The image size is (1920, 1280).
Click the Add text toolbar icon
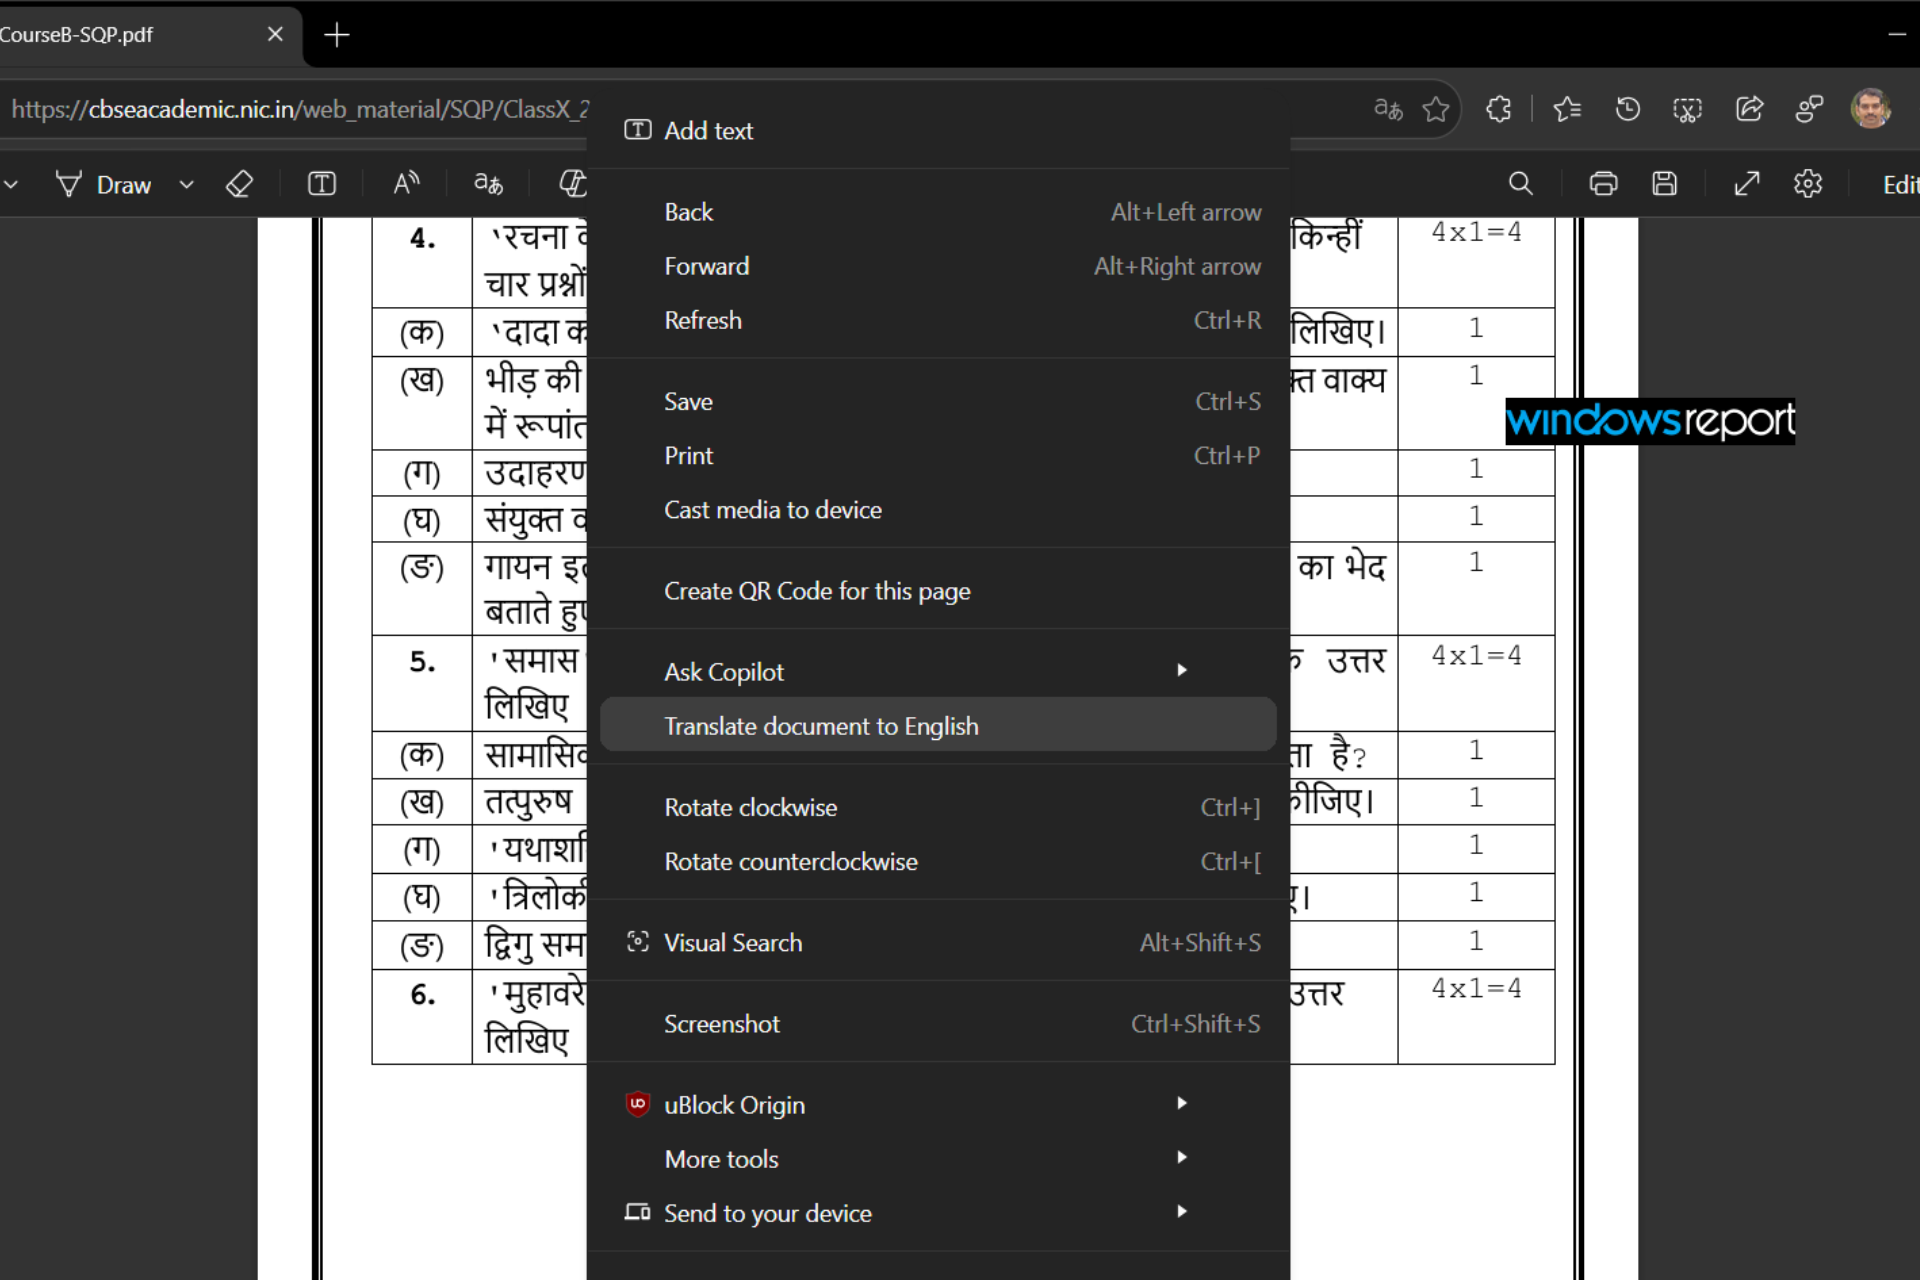pos(322,185)
